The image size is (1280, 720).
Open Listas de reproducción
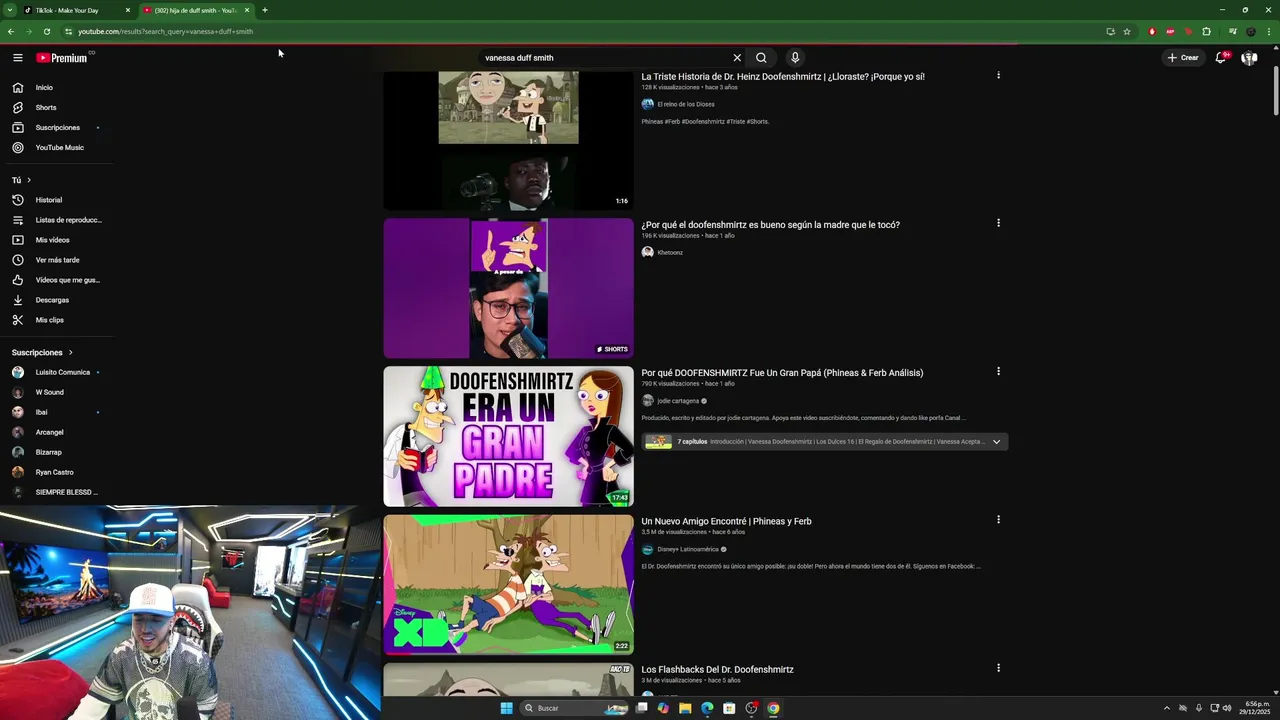click(x=58, y=220)
